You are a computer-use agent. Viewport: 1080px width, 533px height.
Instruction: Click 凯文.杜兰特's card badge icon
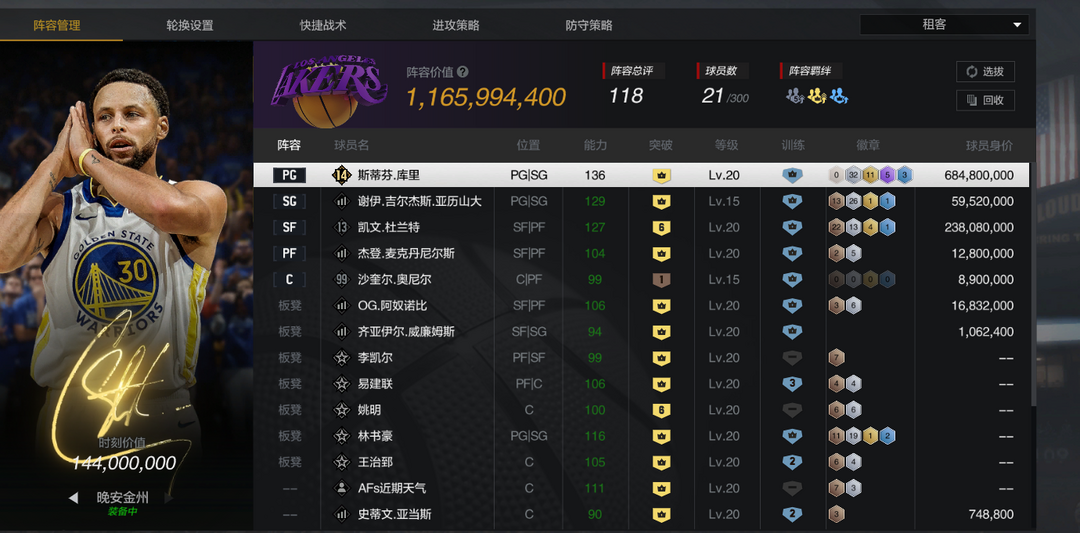pyautogui.click(x=341, y=227)
